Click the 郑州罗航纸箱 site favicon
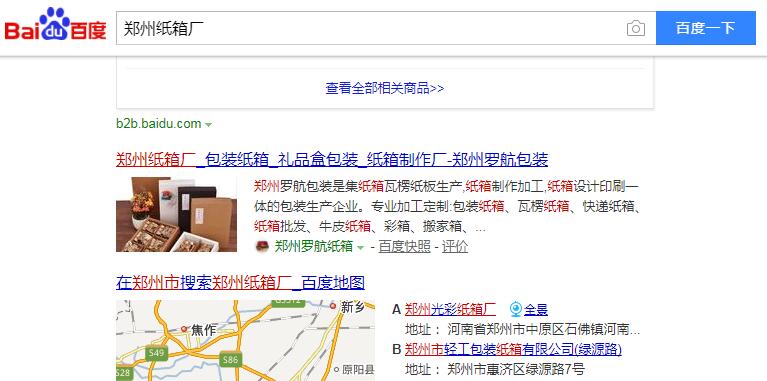 (262, 247)
